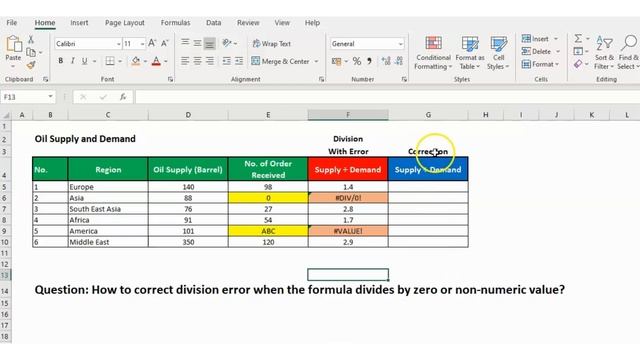
Task: Open the Borders dropdown arrow
Action: click(120, 61)
